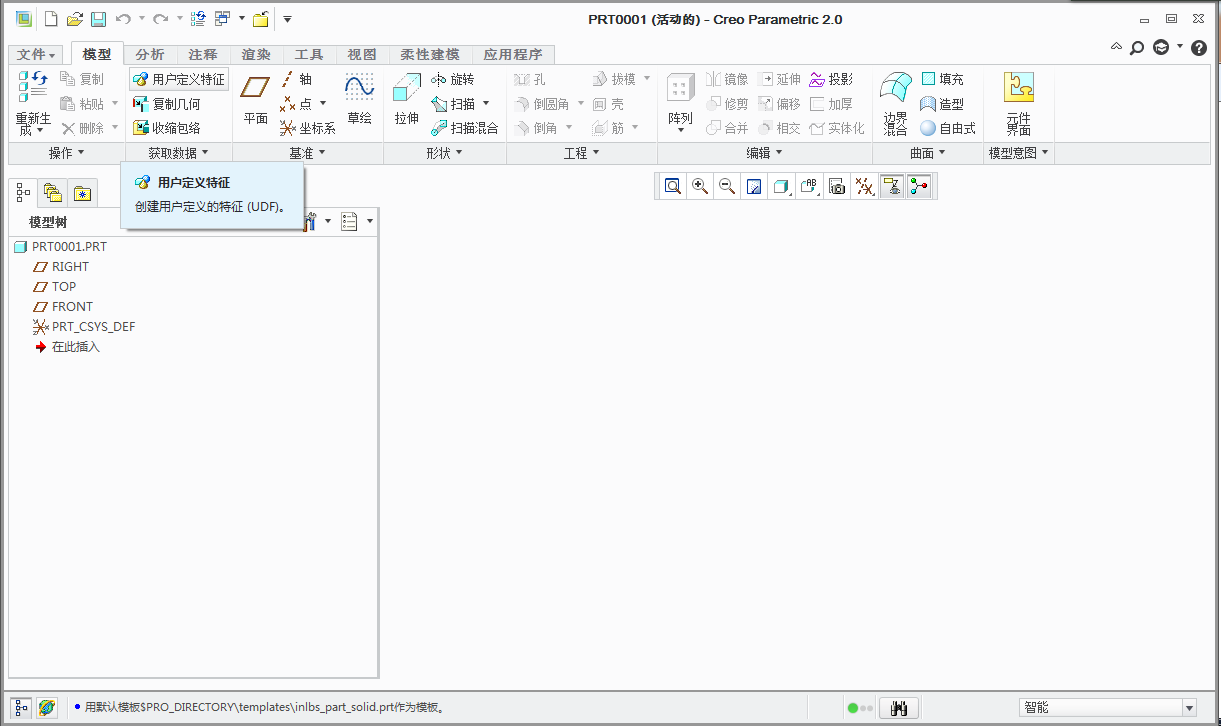Open Help via the question mark icon
Image resolution: width=1221 pixels, height=726 pixels.
[1199, 47]
